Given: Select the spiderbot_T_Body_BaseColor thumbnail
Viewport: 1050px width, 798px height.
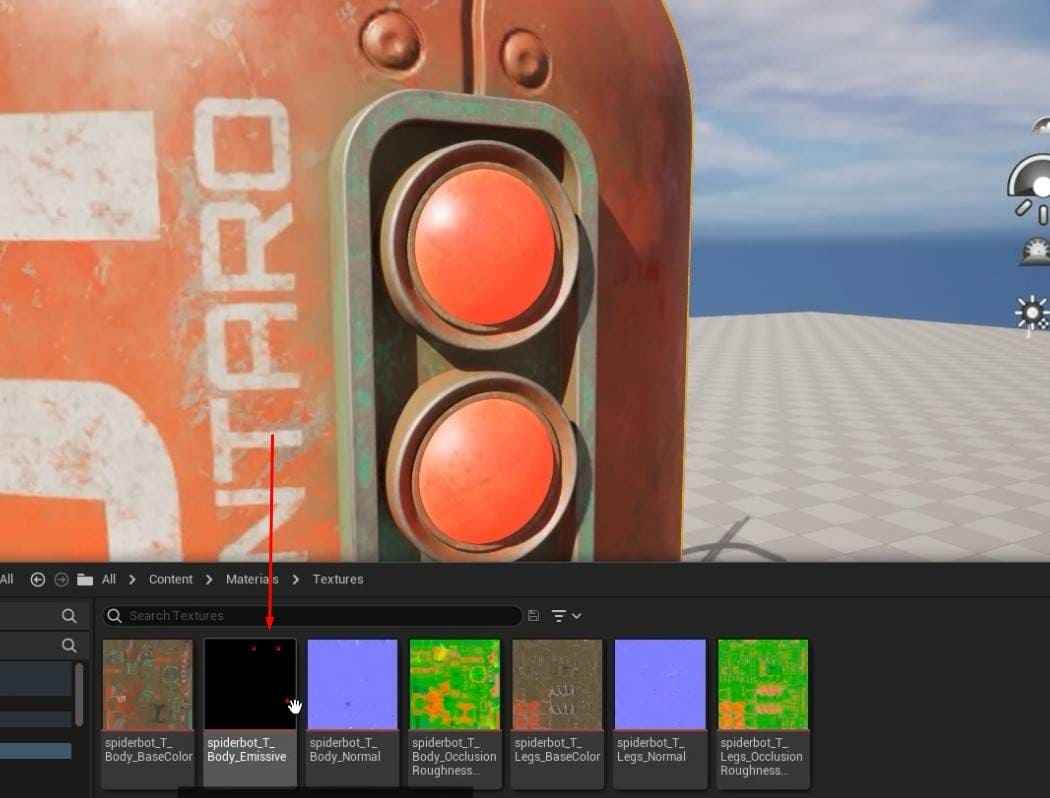Looking at the screenshot, I should (148, 684).
